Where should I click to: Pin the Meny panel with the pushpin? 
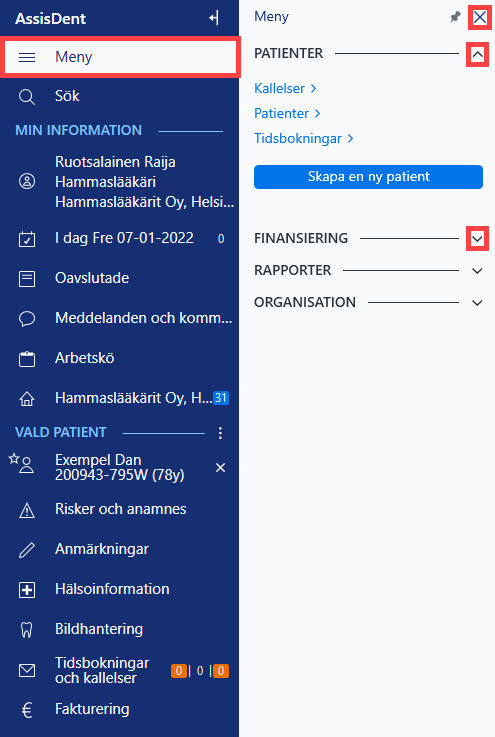tap(455, 18)
